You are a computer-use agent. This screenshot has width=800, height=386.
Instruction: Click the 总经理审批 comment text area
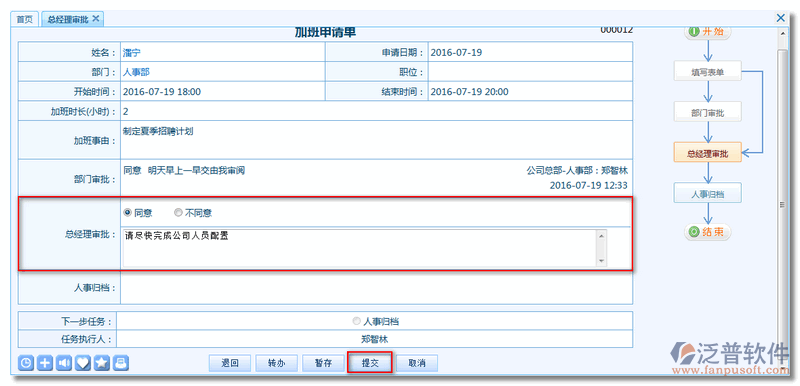coord(359,248)
